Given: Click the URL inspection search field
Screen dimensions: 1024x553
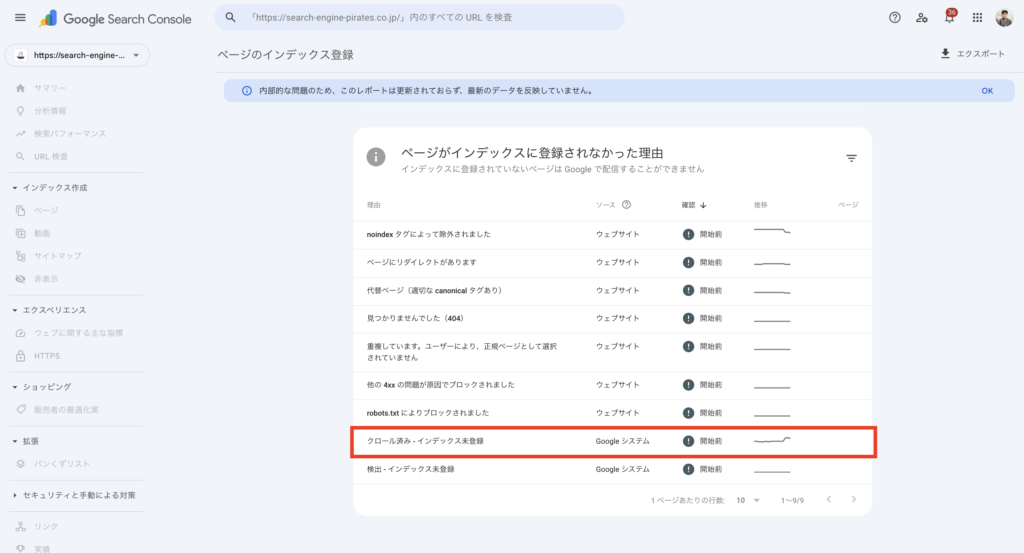Looking at the screenshot, I should coord(420,18).
